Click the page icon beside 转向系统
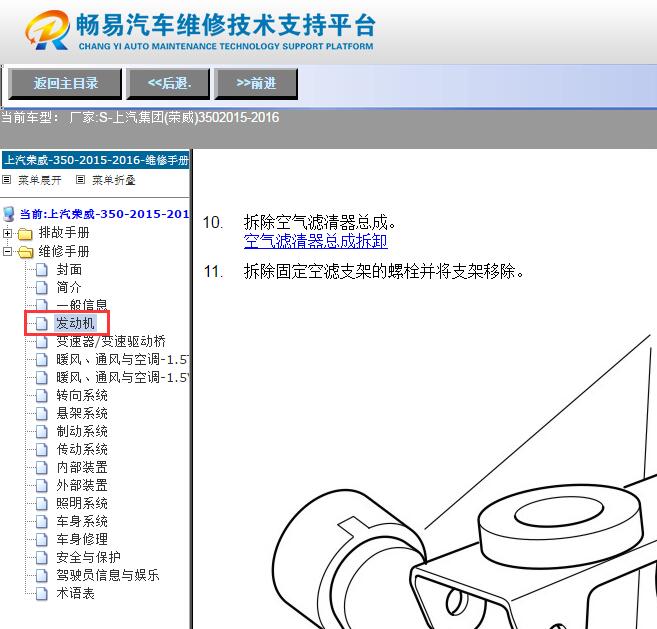Screen dimensions: 657x629 click(x=41, y=396)
